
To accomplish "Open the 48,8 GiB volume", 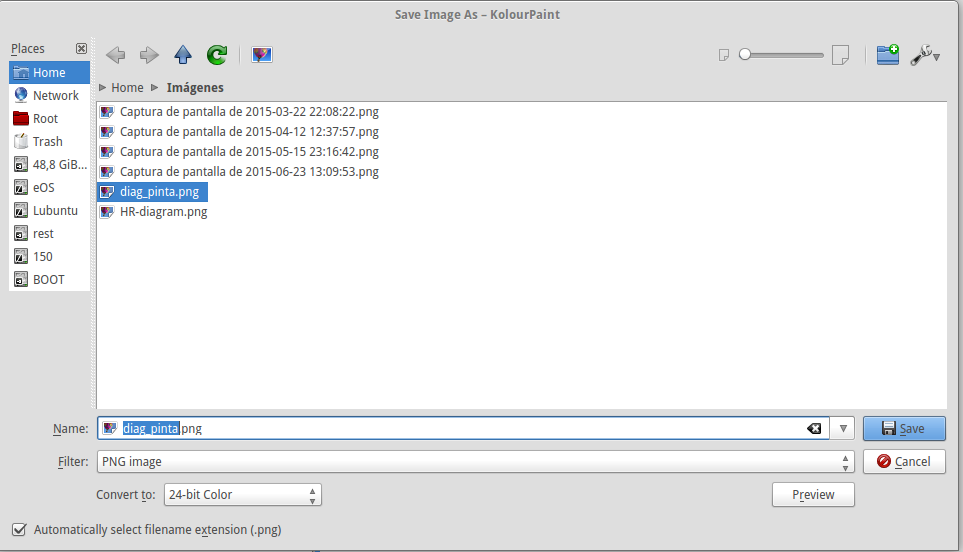I will pos(49,165).
